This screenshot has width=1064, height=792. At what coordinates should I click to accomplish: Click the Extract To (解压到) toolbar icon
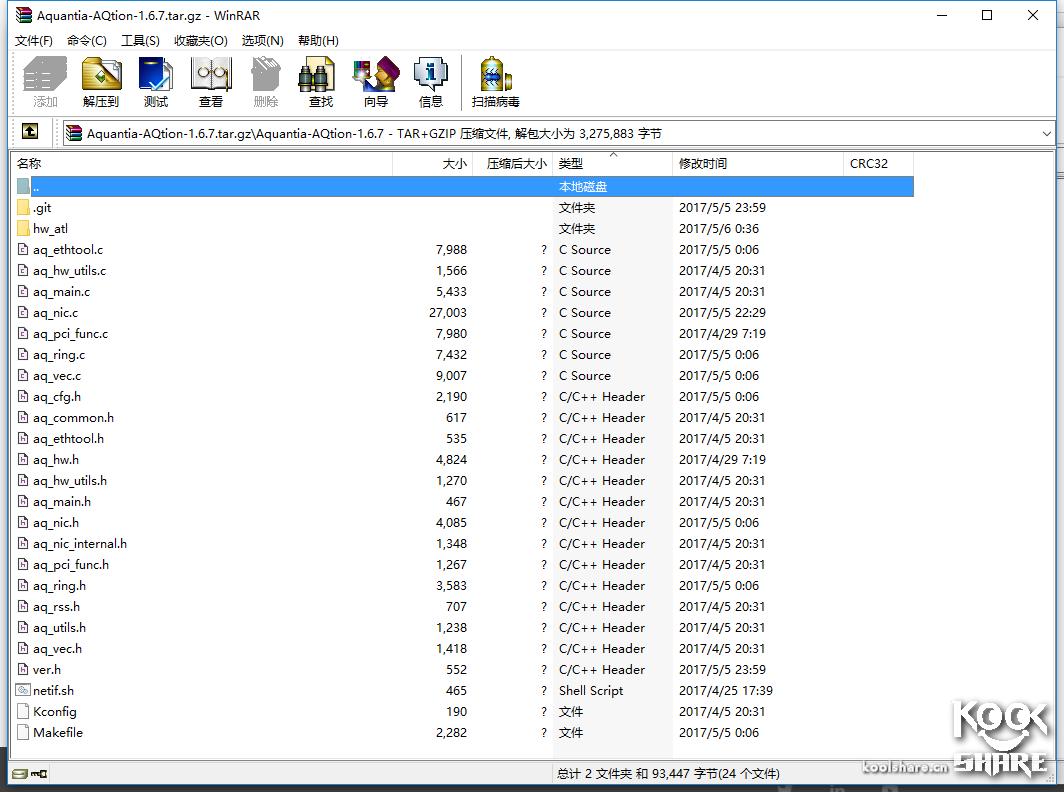click(101, 82)
